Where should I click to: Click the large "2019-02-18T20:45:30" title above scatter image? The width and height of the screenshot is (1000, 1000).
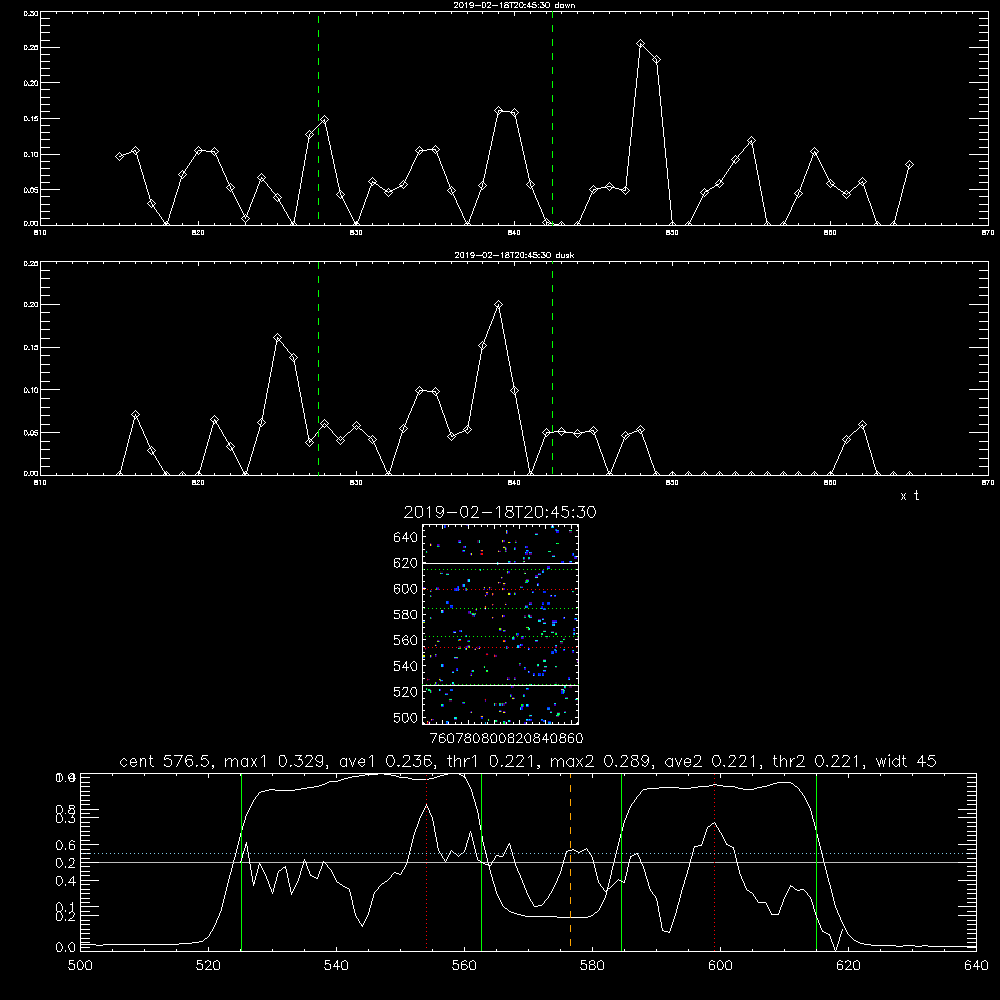point(500,512)
